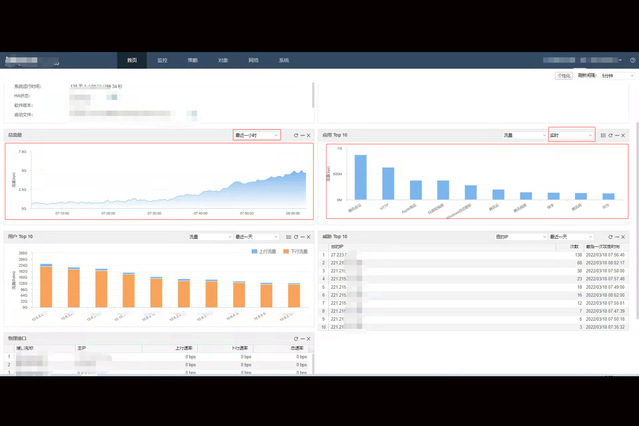Screen dimensions: 639x426
Task: Refresh the 物理接口 panel
Action: point(295,339)
